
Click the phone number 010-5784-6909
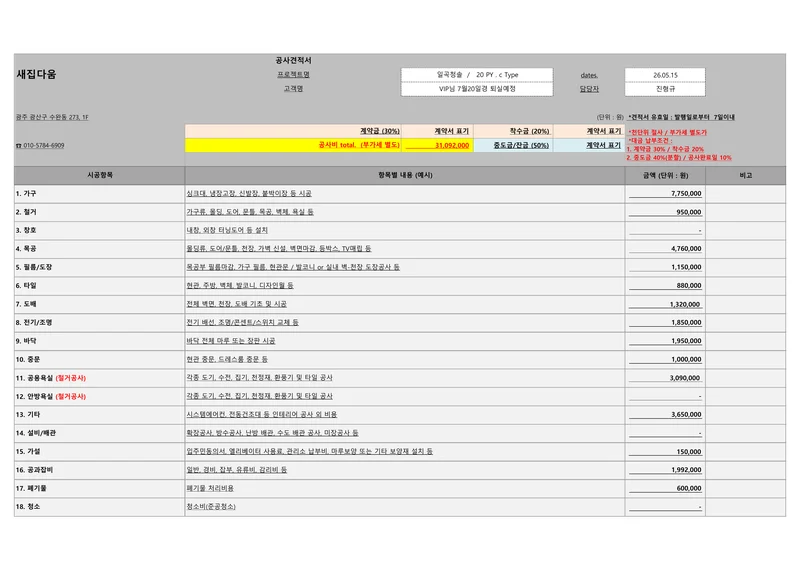[x=40, y=145]
